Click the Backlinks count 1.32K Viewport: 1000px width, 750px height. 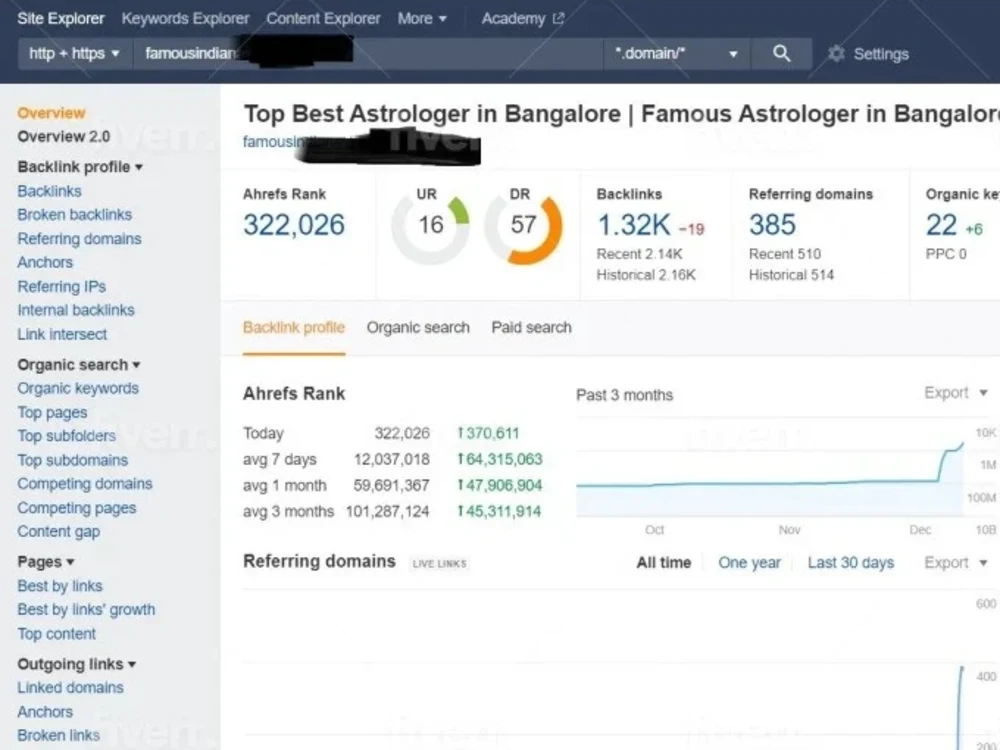633,225
